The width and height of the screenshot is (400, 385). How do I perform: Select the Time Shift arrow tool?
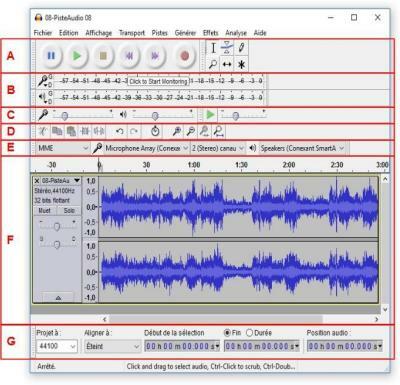click(227, 64)
